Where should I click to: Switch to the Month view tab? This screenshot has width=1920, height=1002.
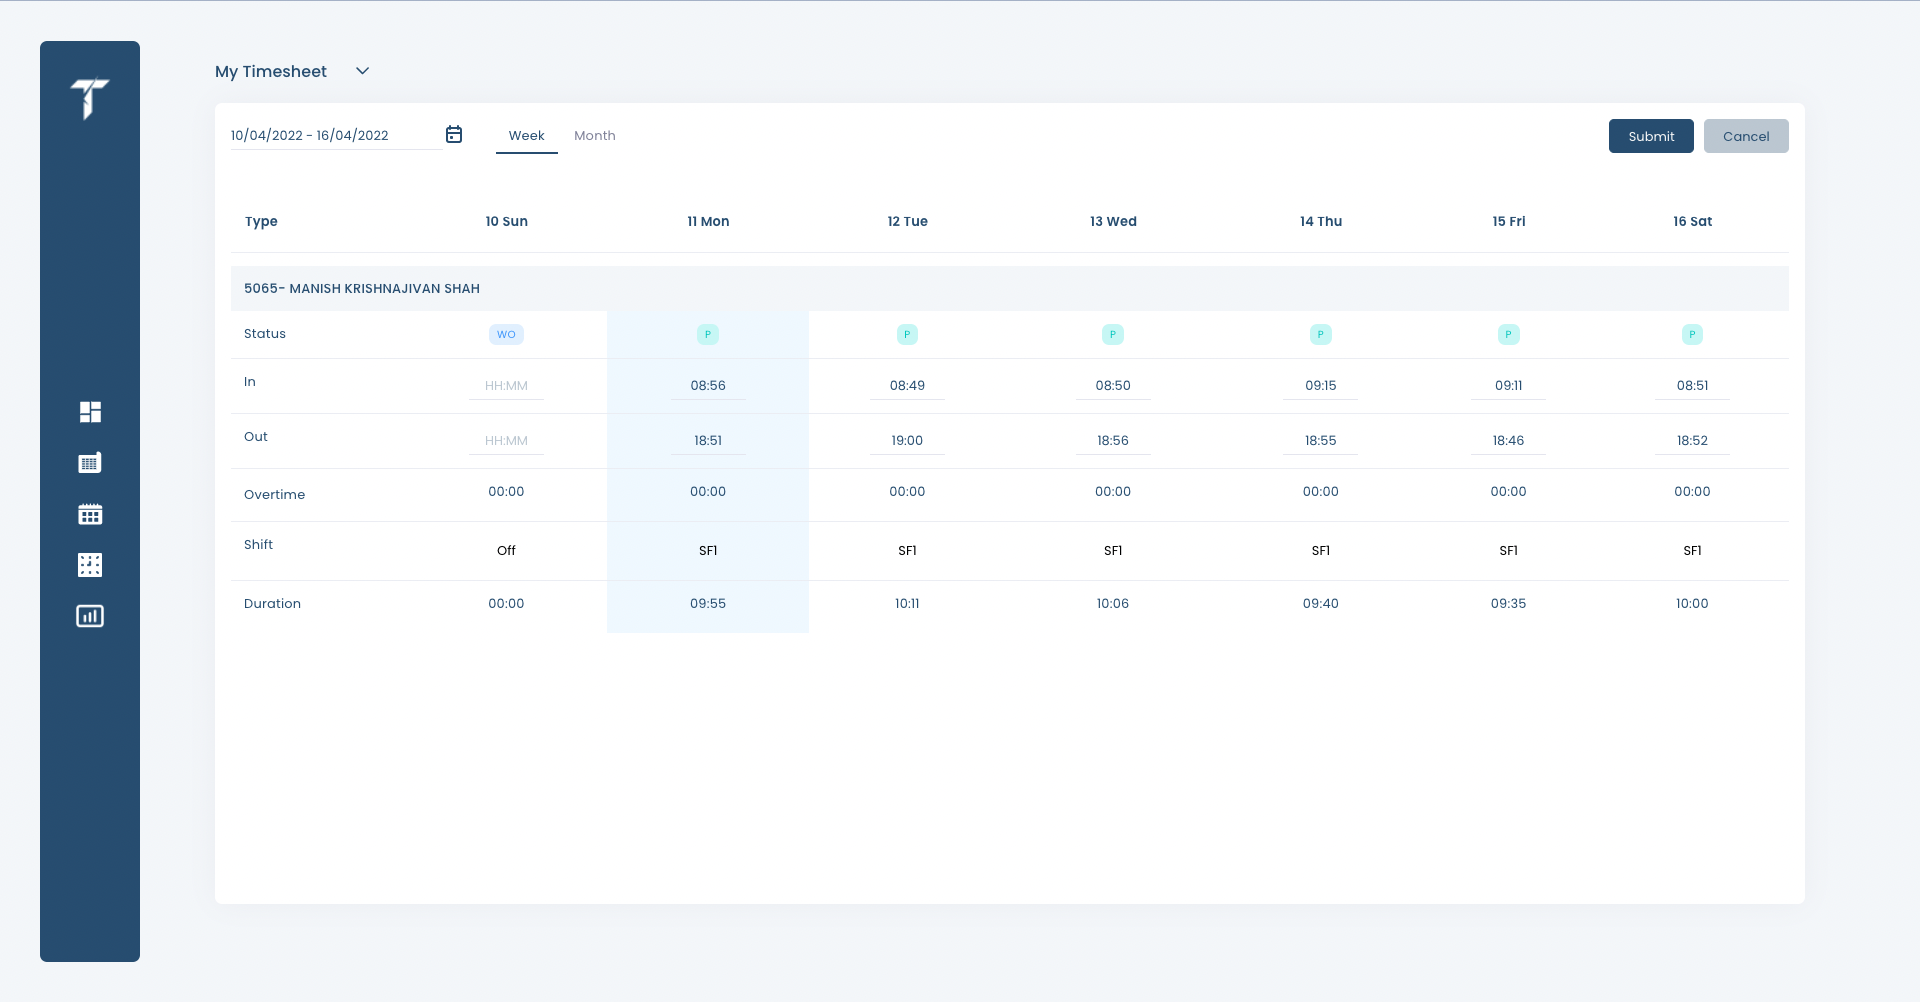[595, 135]
